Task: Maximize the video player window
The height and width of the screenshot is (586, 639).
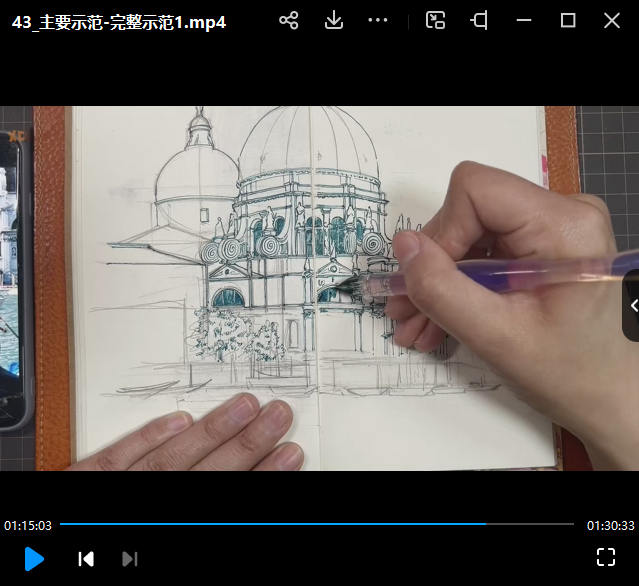Action: (x=568, y=21)
